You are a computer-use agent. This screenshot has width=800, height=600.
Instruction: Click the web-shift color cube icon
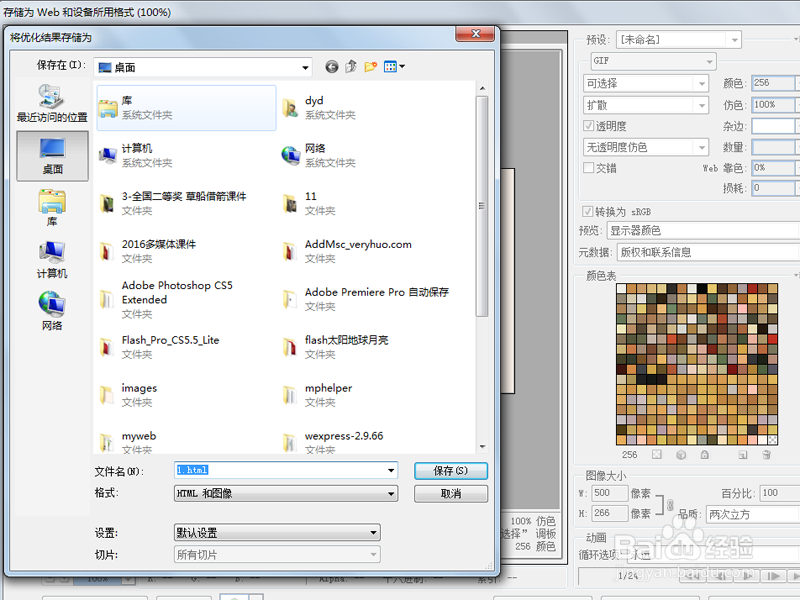click(x=683, y=455)
